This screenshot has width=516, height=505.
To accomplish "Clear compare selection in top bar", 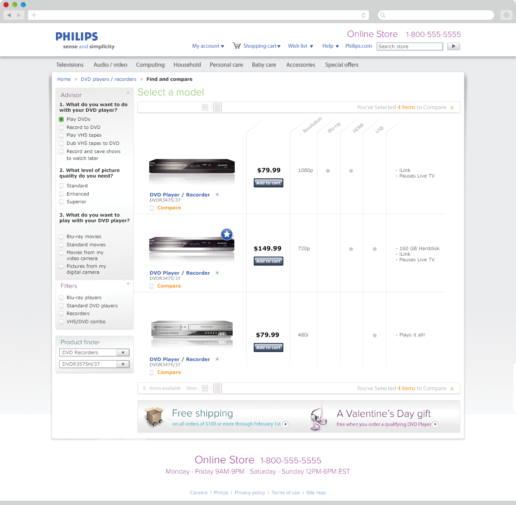I will (x=452, y=107).
